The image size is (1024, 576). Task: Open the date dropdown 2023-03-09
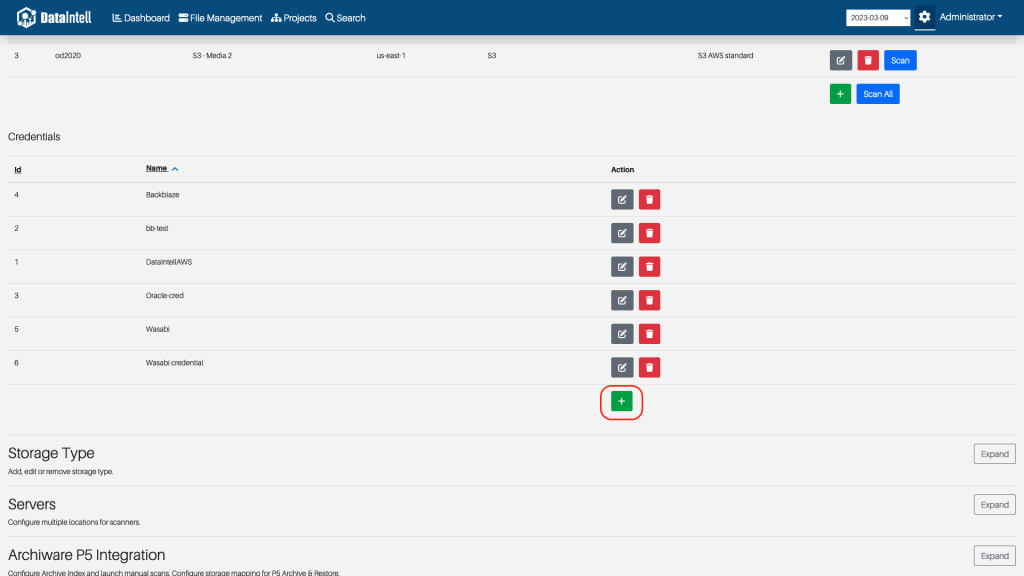(878, 18)
